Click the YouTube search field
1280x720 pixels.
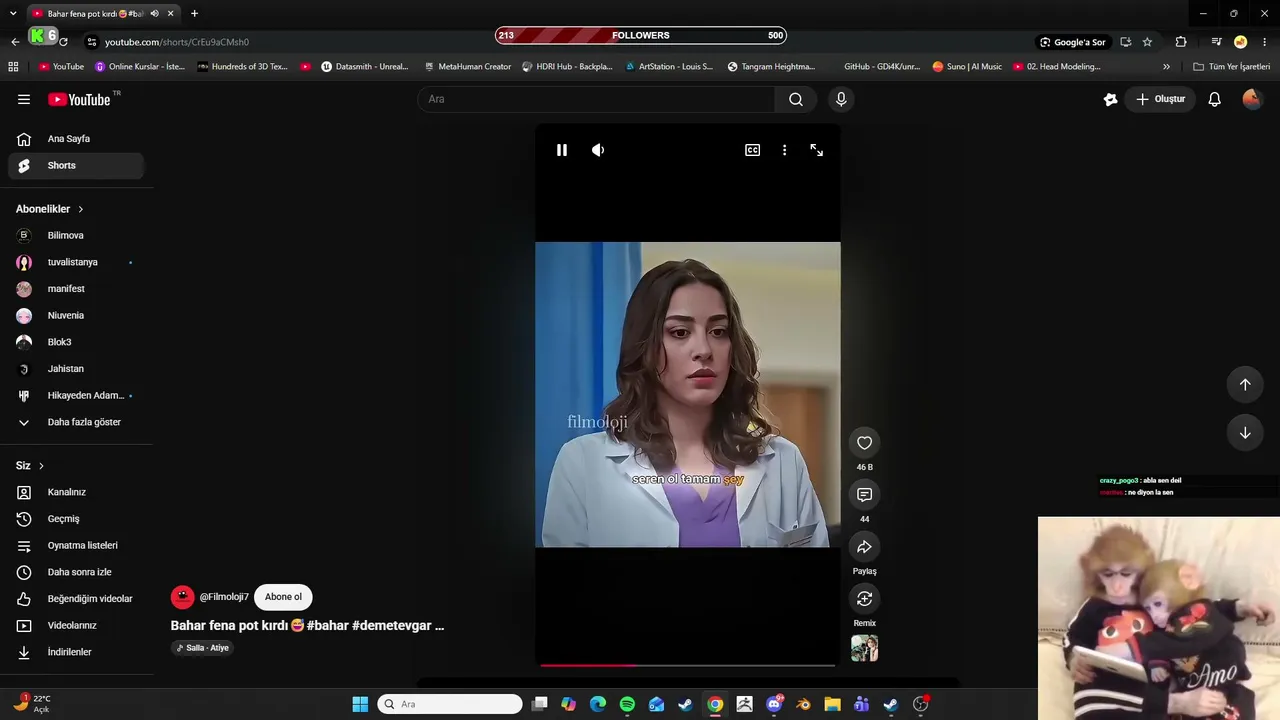596,99
